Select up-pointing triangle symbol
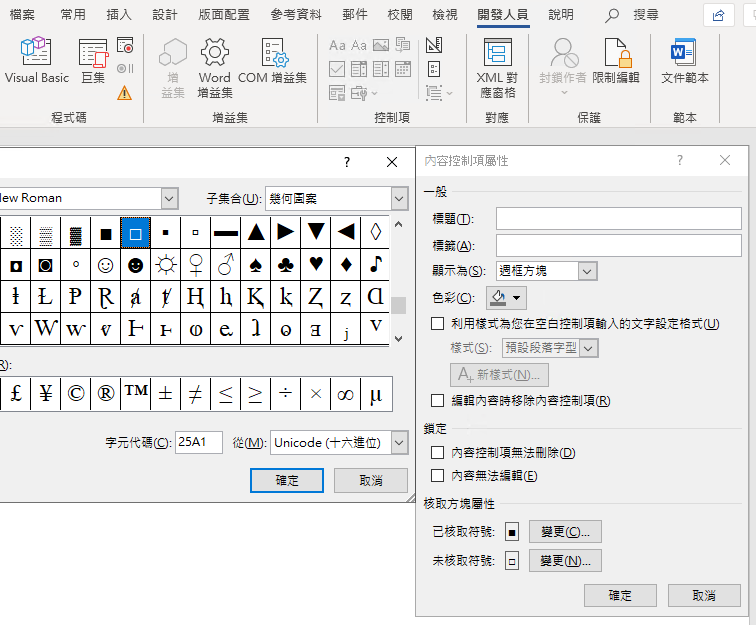 click(x=256, y=233)
